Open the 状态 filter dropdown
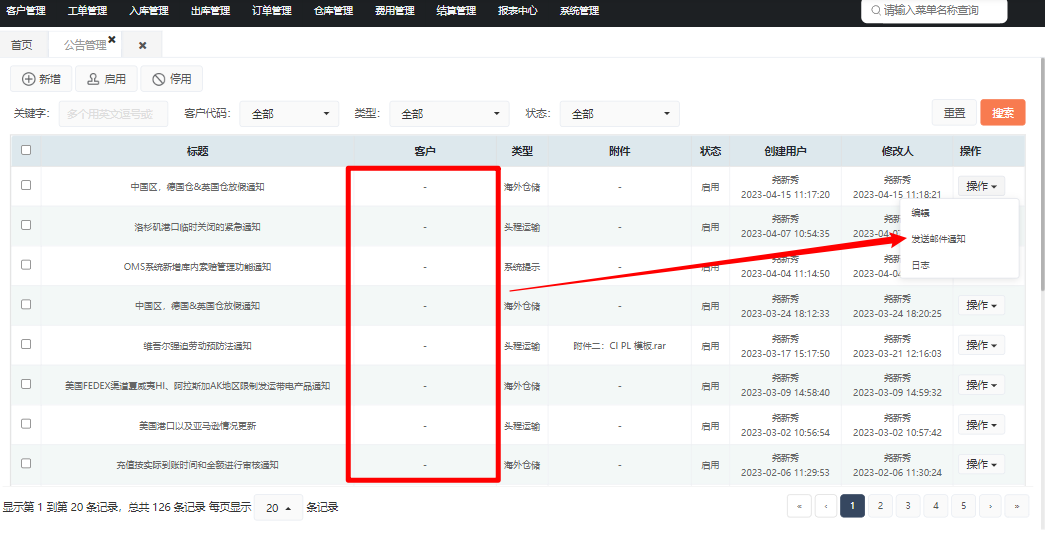 (x=619, y=114)
